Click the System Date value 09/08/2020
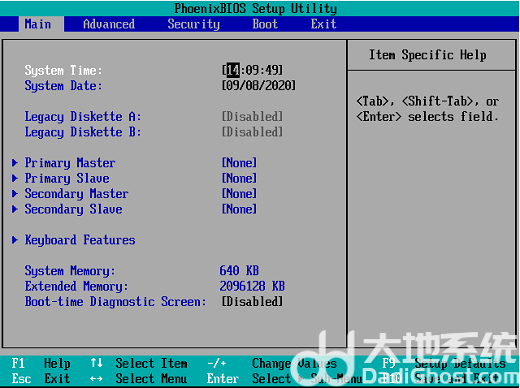Viewport: 520px width, 388px height. [x=259, y=86]
